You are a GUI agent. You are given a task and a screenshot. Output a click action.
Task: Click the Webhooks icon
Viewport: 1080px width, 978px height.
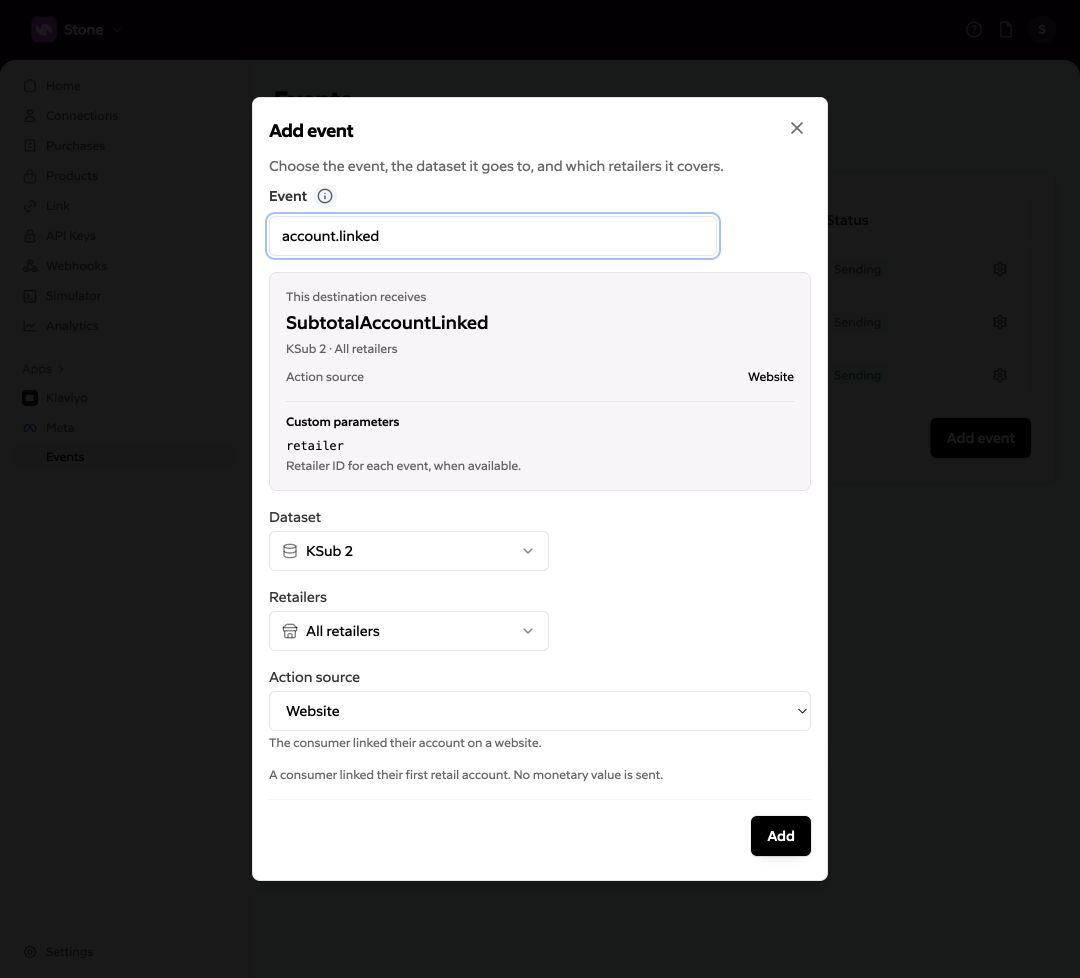click(30, 266)
